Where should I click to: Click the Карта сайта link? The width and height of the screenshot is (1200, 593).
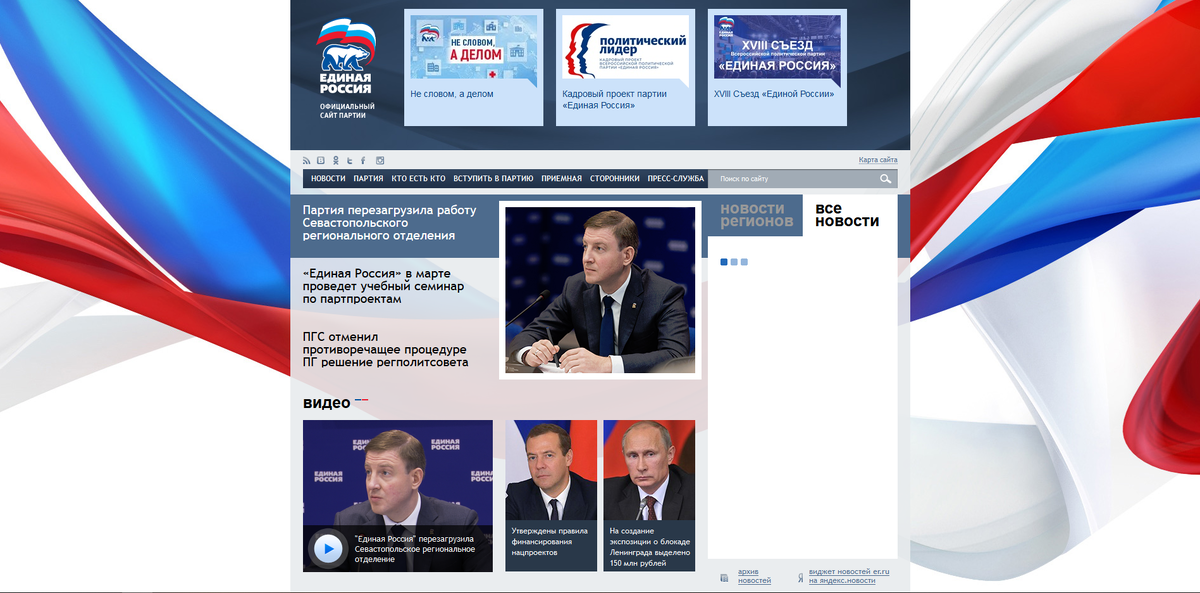tap(878, 160)
